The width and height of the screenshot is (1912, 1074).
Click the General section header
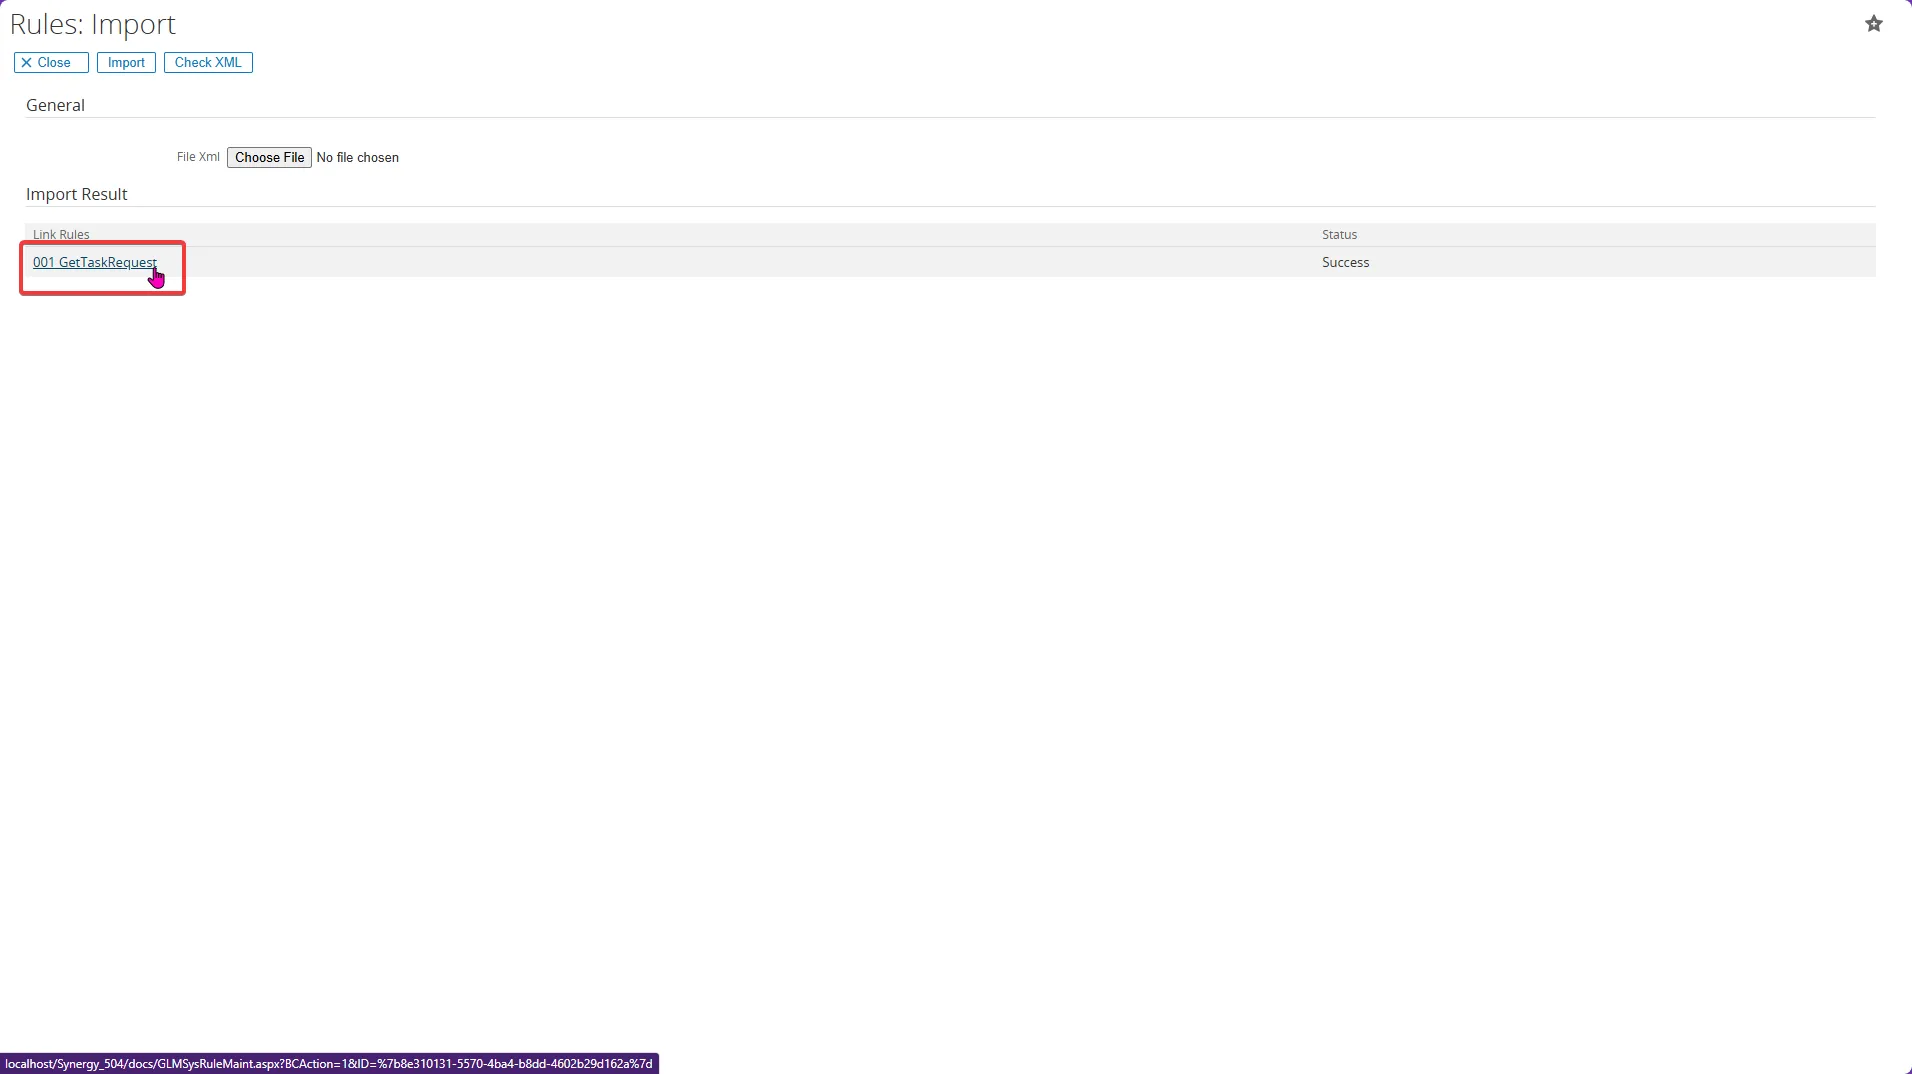(55, 104)
